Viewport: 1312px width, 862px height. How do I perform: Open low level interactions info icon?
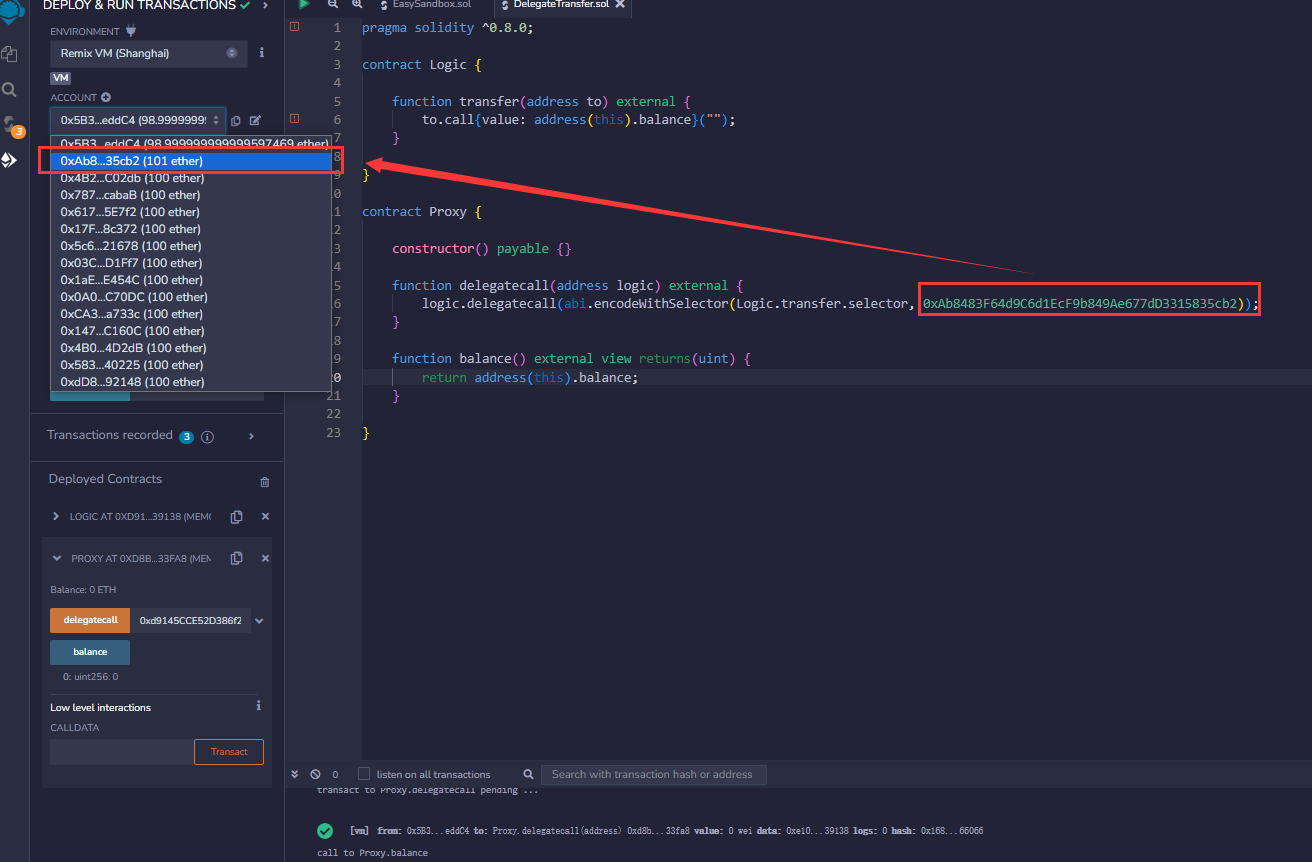(258, 705)
